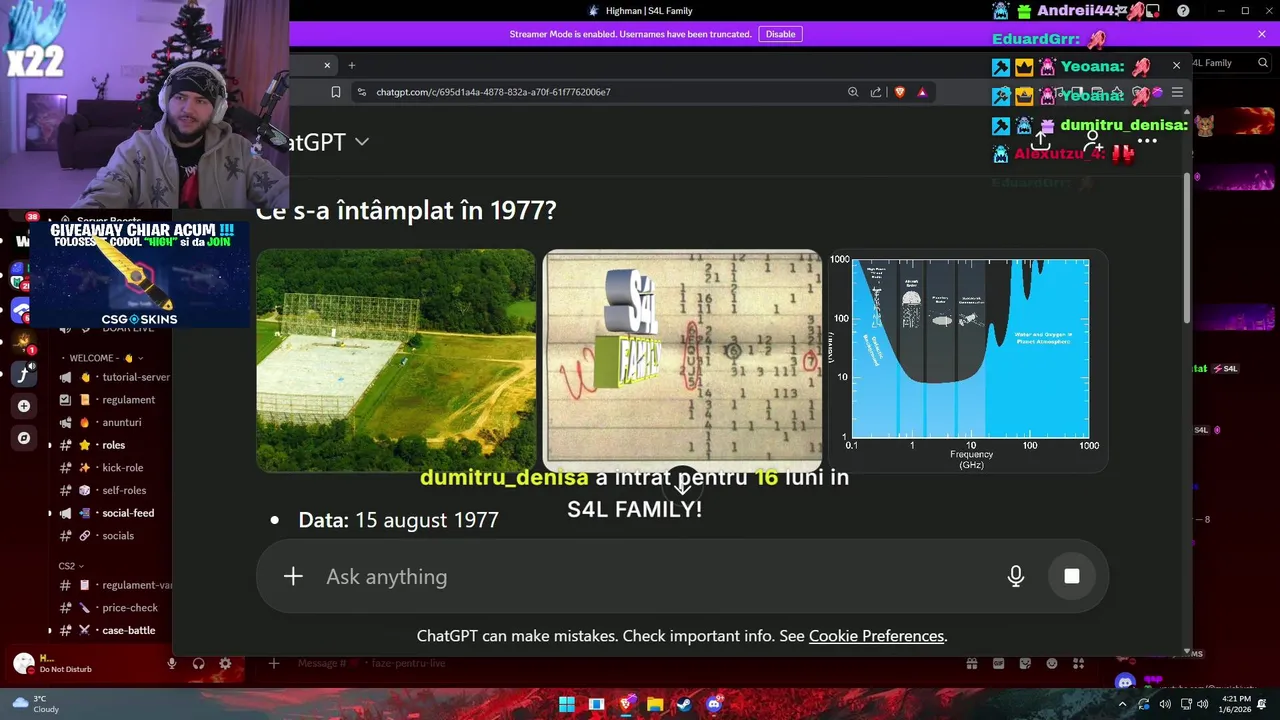
Task: Share this page from the address bar
Action: pos(876,92)
